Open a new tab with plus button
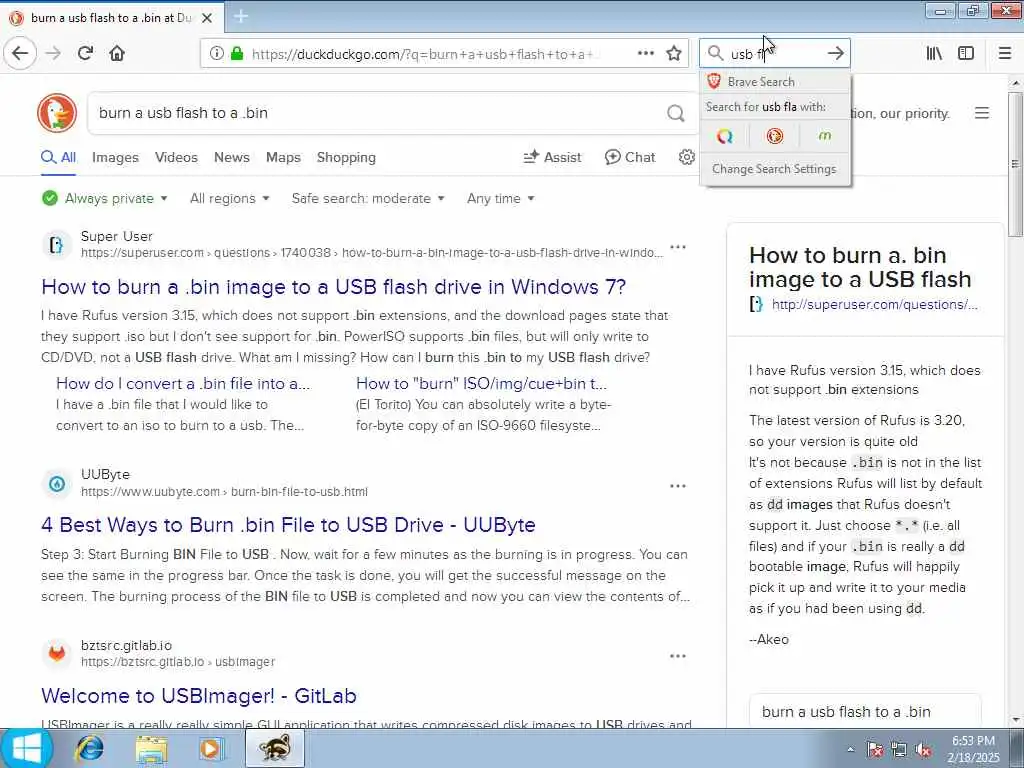This screenshot has width=1024, height=768. click(240, 17)
